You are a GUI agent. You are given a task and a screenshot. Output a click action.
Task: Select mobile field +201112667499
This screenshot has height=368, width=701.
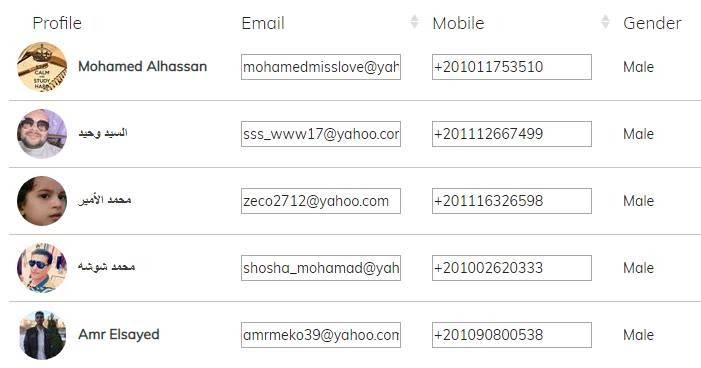pyautogui.click(x=512, y=134)
